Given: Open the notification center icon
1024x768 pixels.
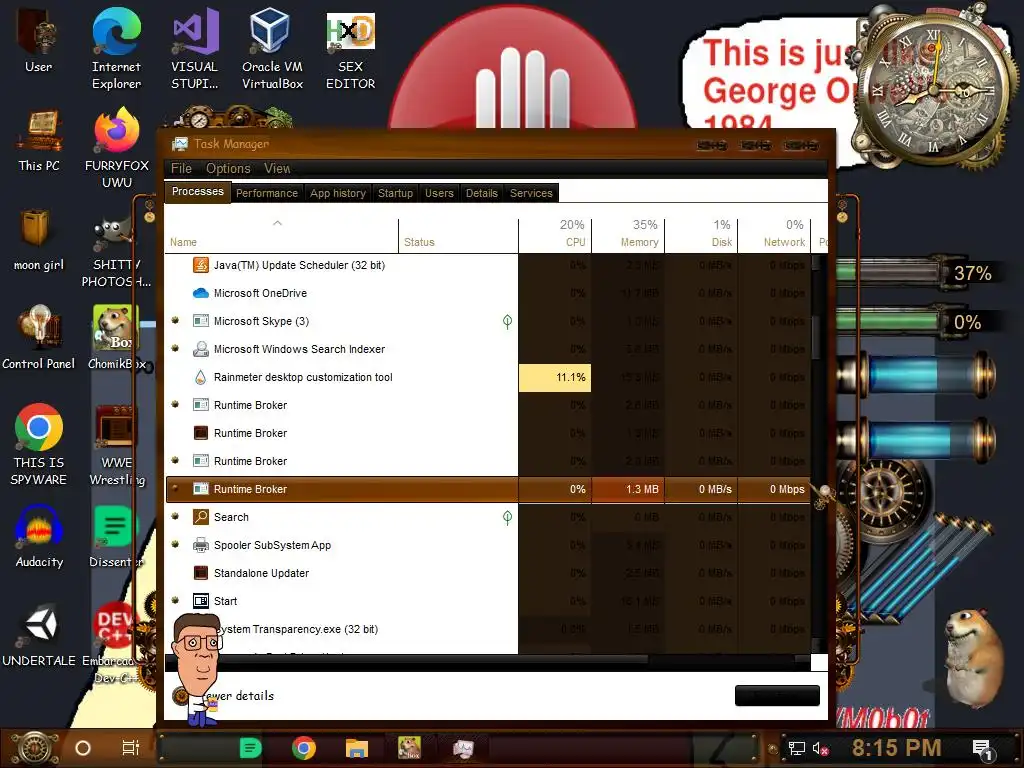Looking at the screenshot, I should 982,749.
